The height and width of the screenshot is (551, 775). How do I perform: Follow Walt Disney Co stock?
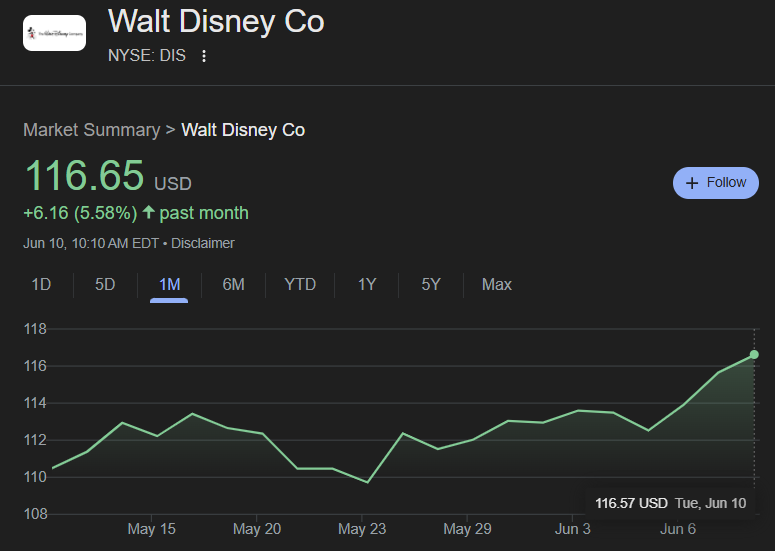(x=716, y=183)
